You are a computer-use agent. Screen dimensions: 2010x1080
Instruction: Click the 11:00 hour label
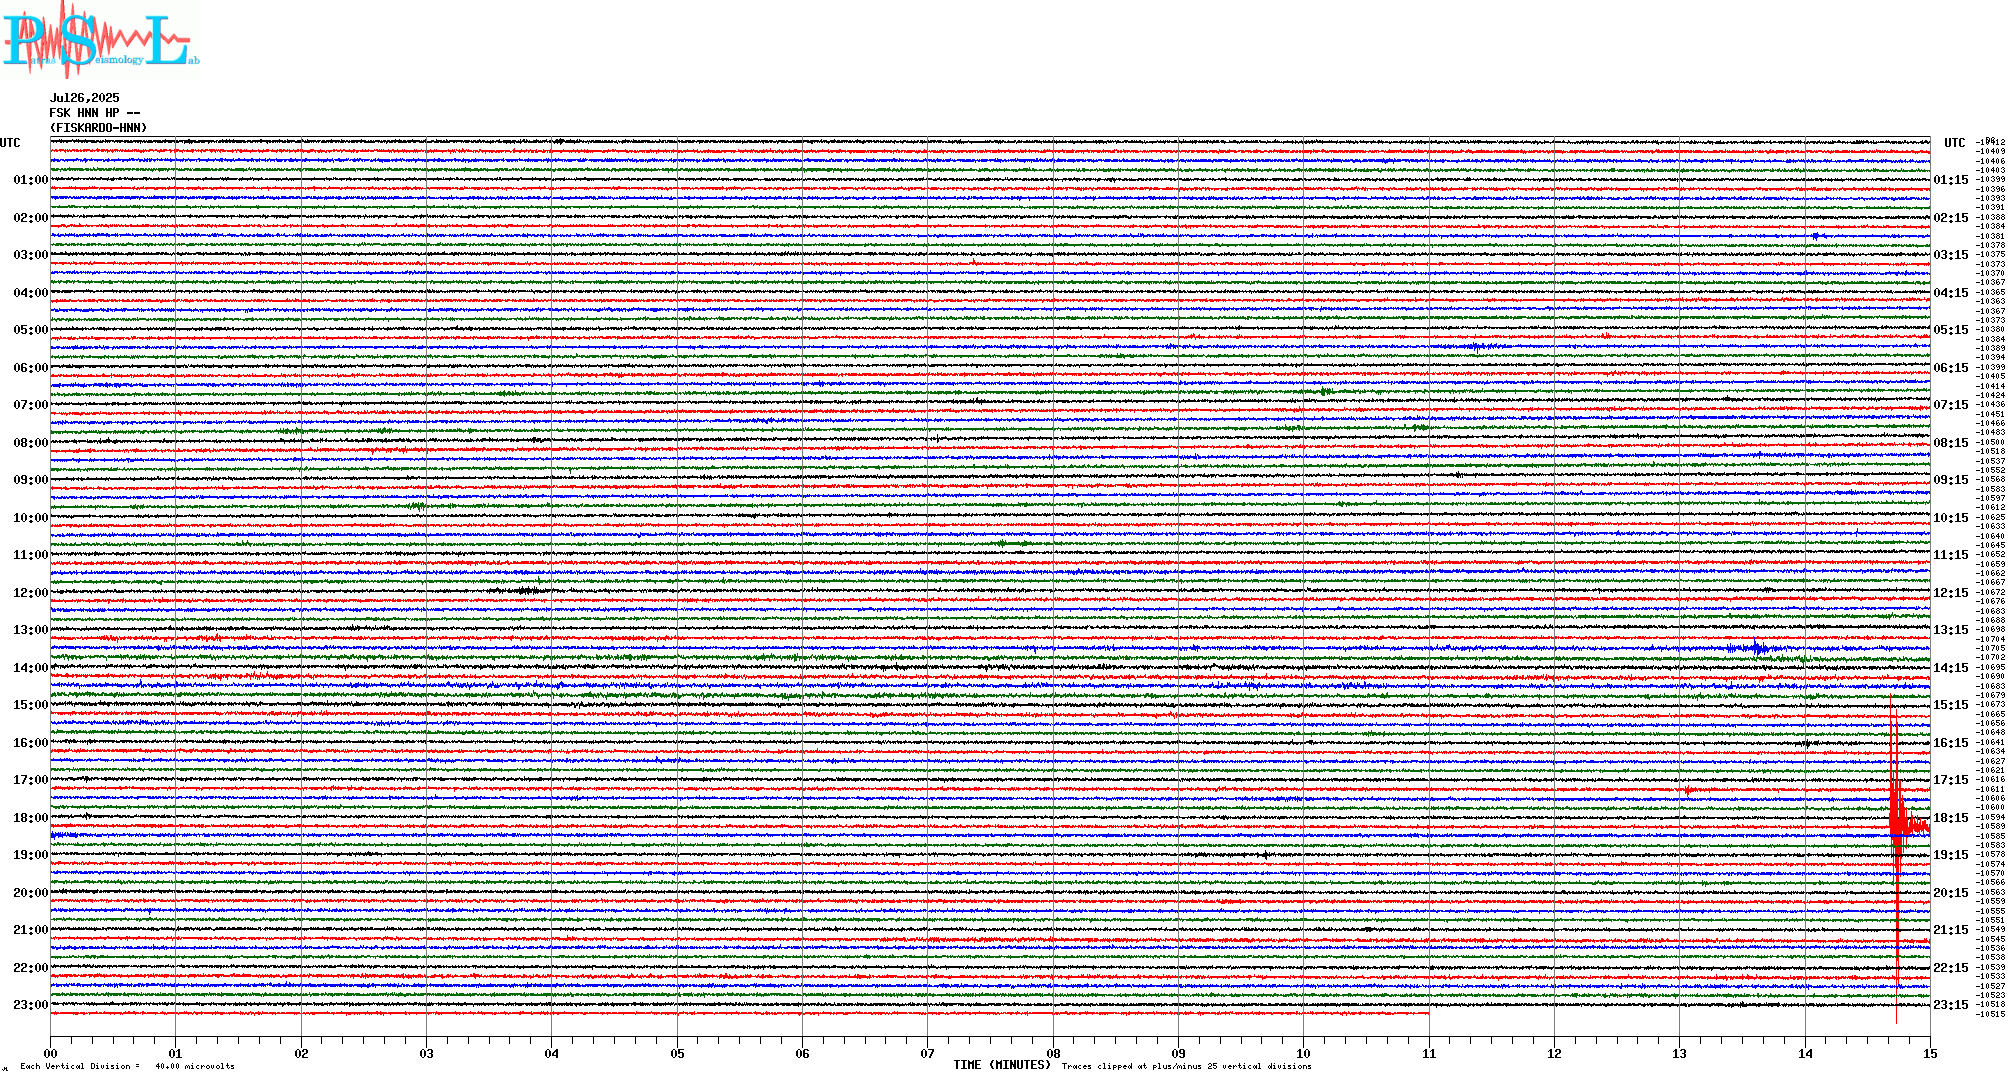[x=31, y=555]
